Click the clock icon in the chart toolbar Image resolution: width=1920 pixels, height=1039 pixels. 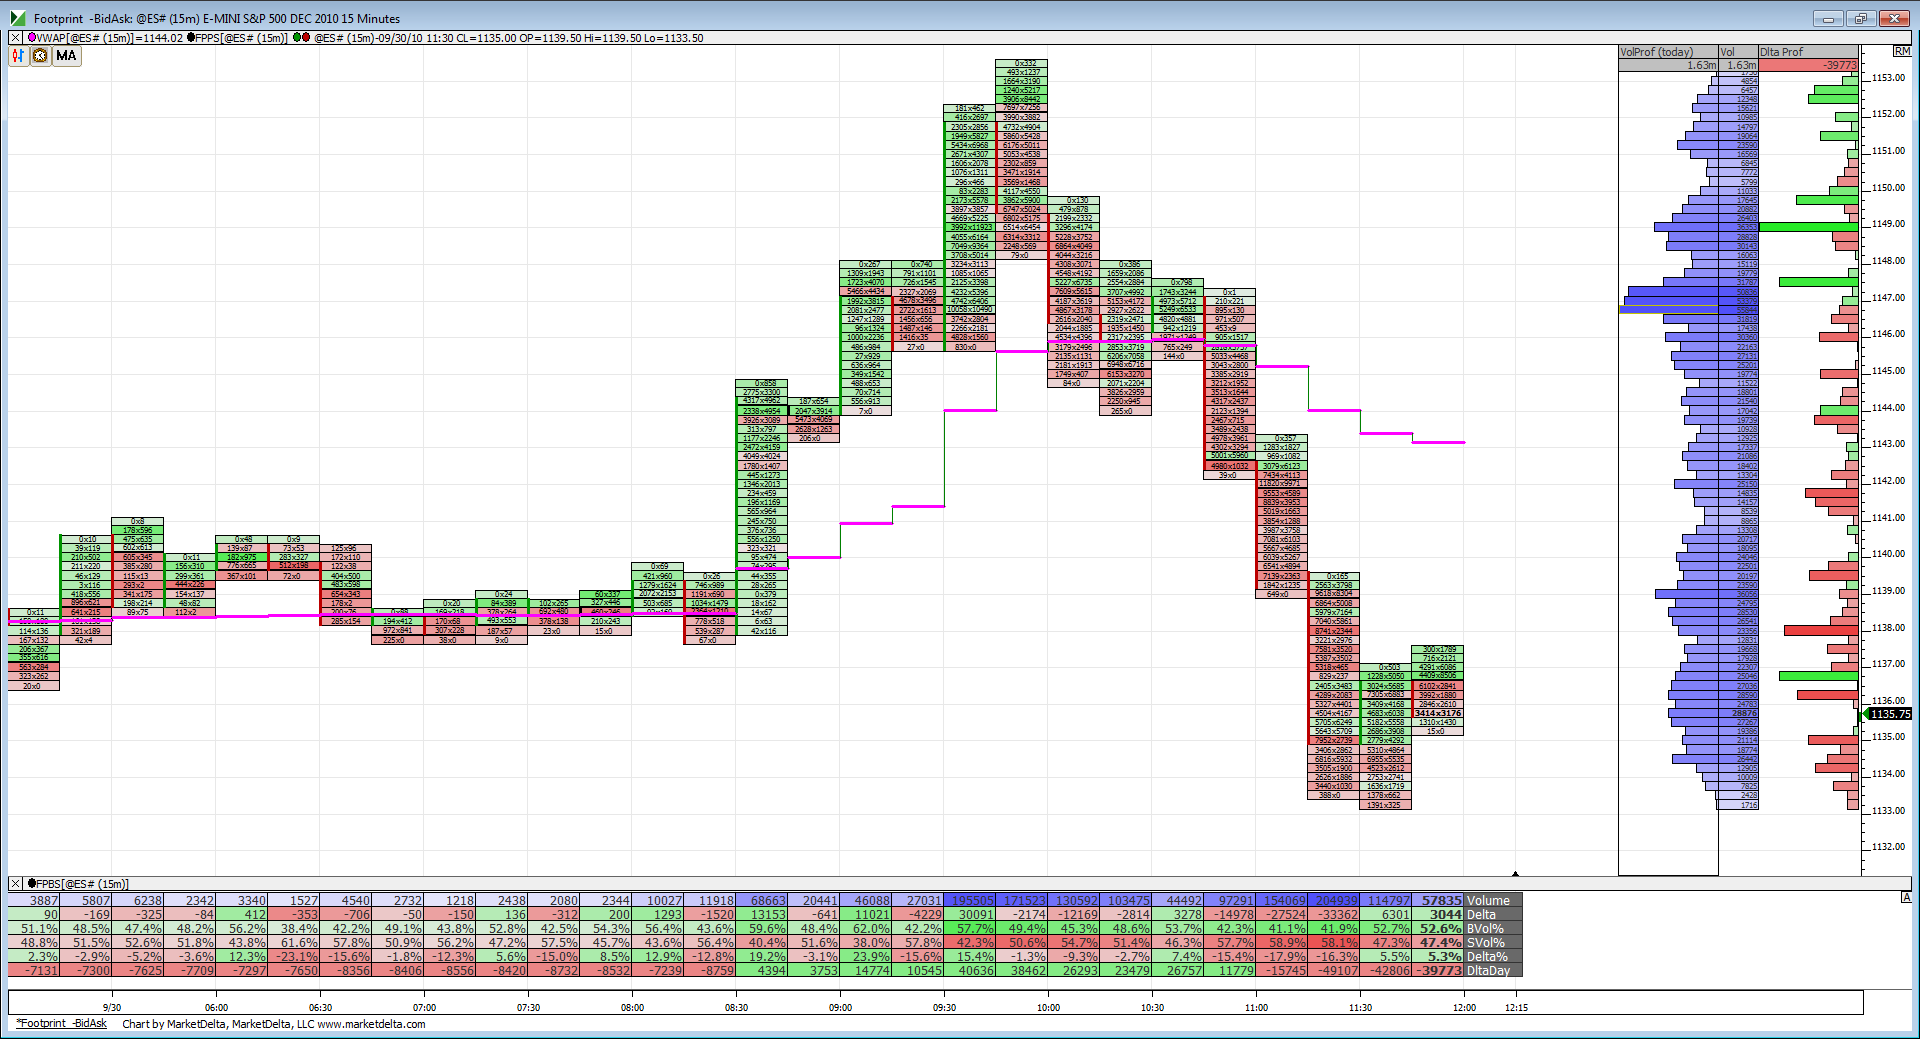coord(40,56)
